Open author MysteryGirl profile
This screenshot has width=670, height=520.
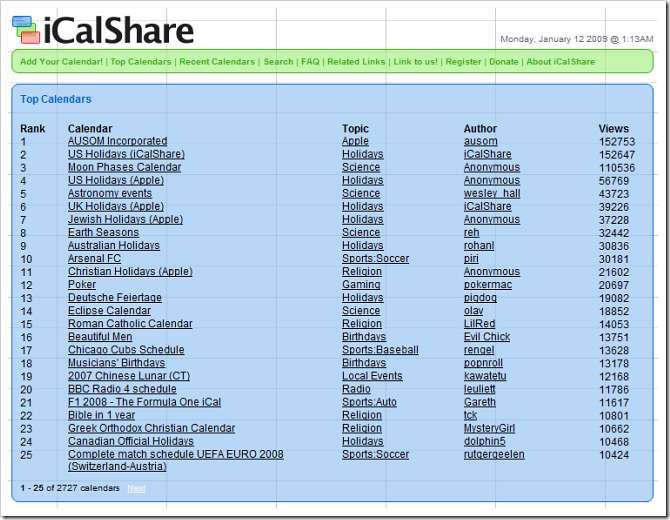[490, 428]
